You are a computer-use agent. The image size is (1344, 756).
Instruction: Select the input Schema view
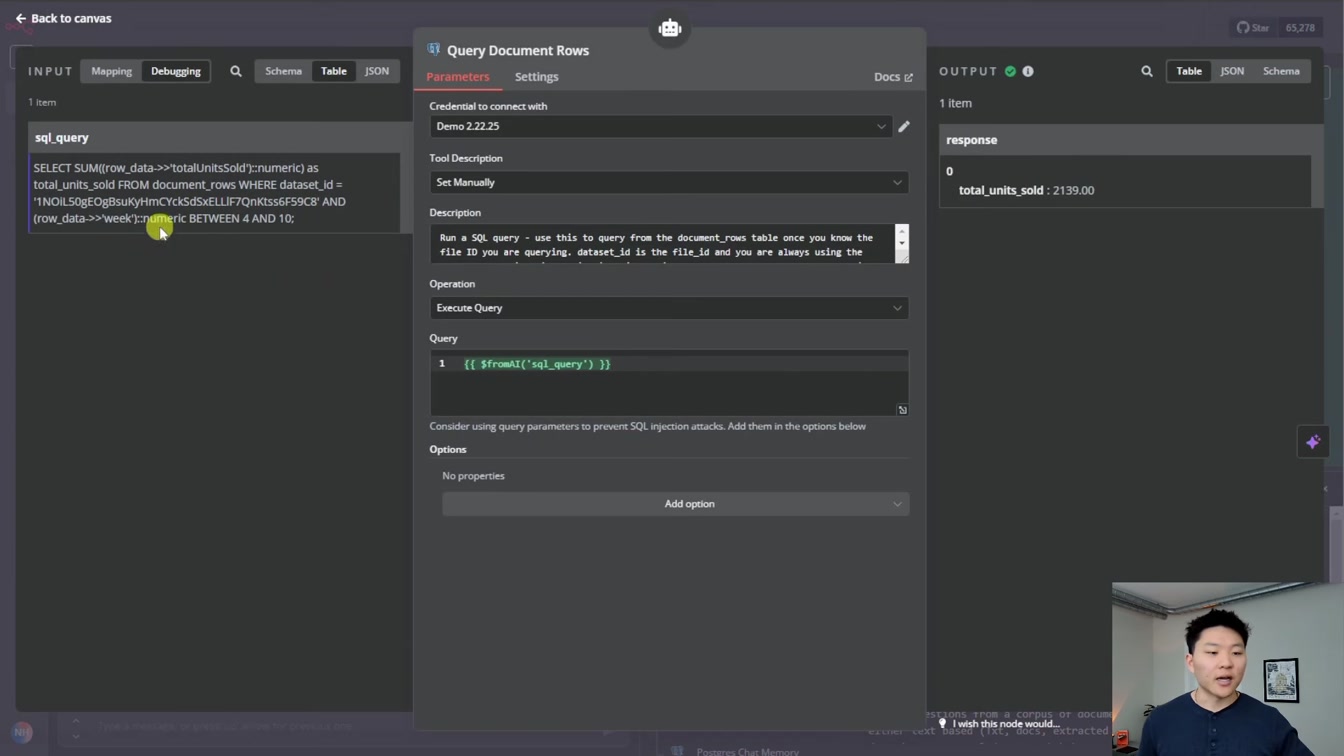(283, 71)
